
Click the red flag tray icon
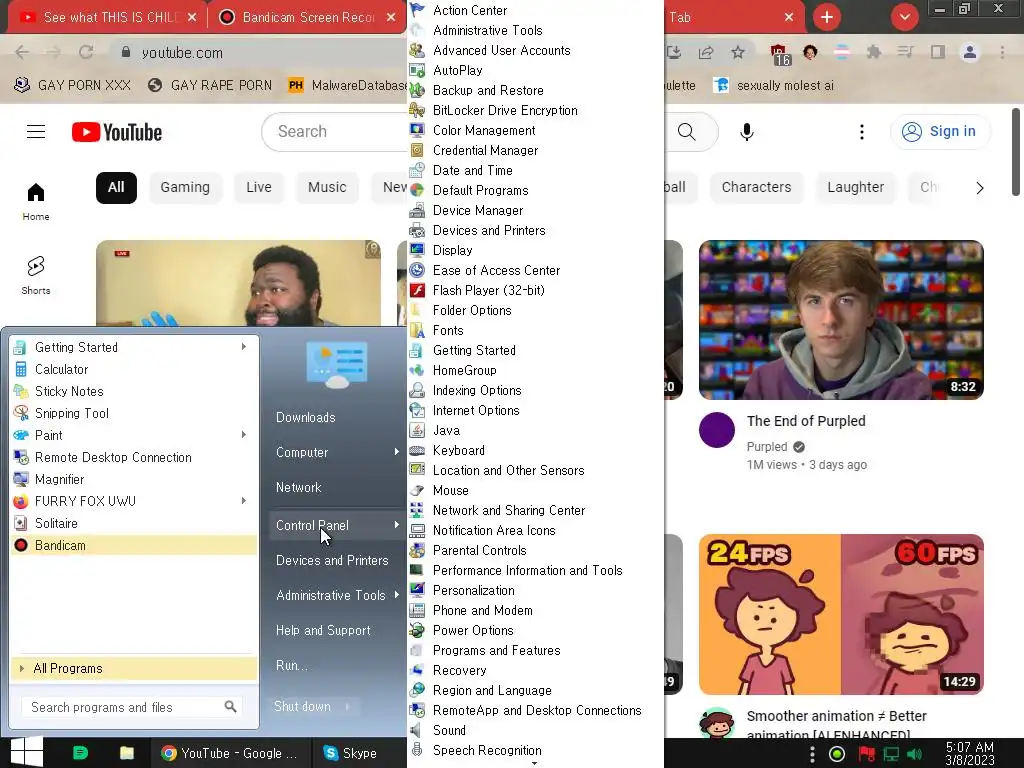point(867,754)
